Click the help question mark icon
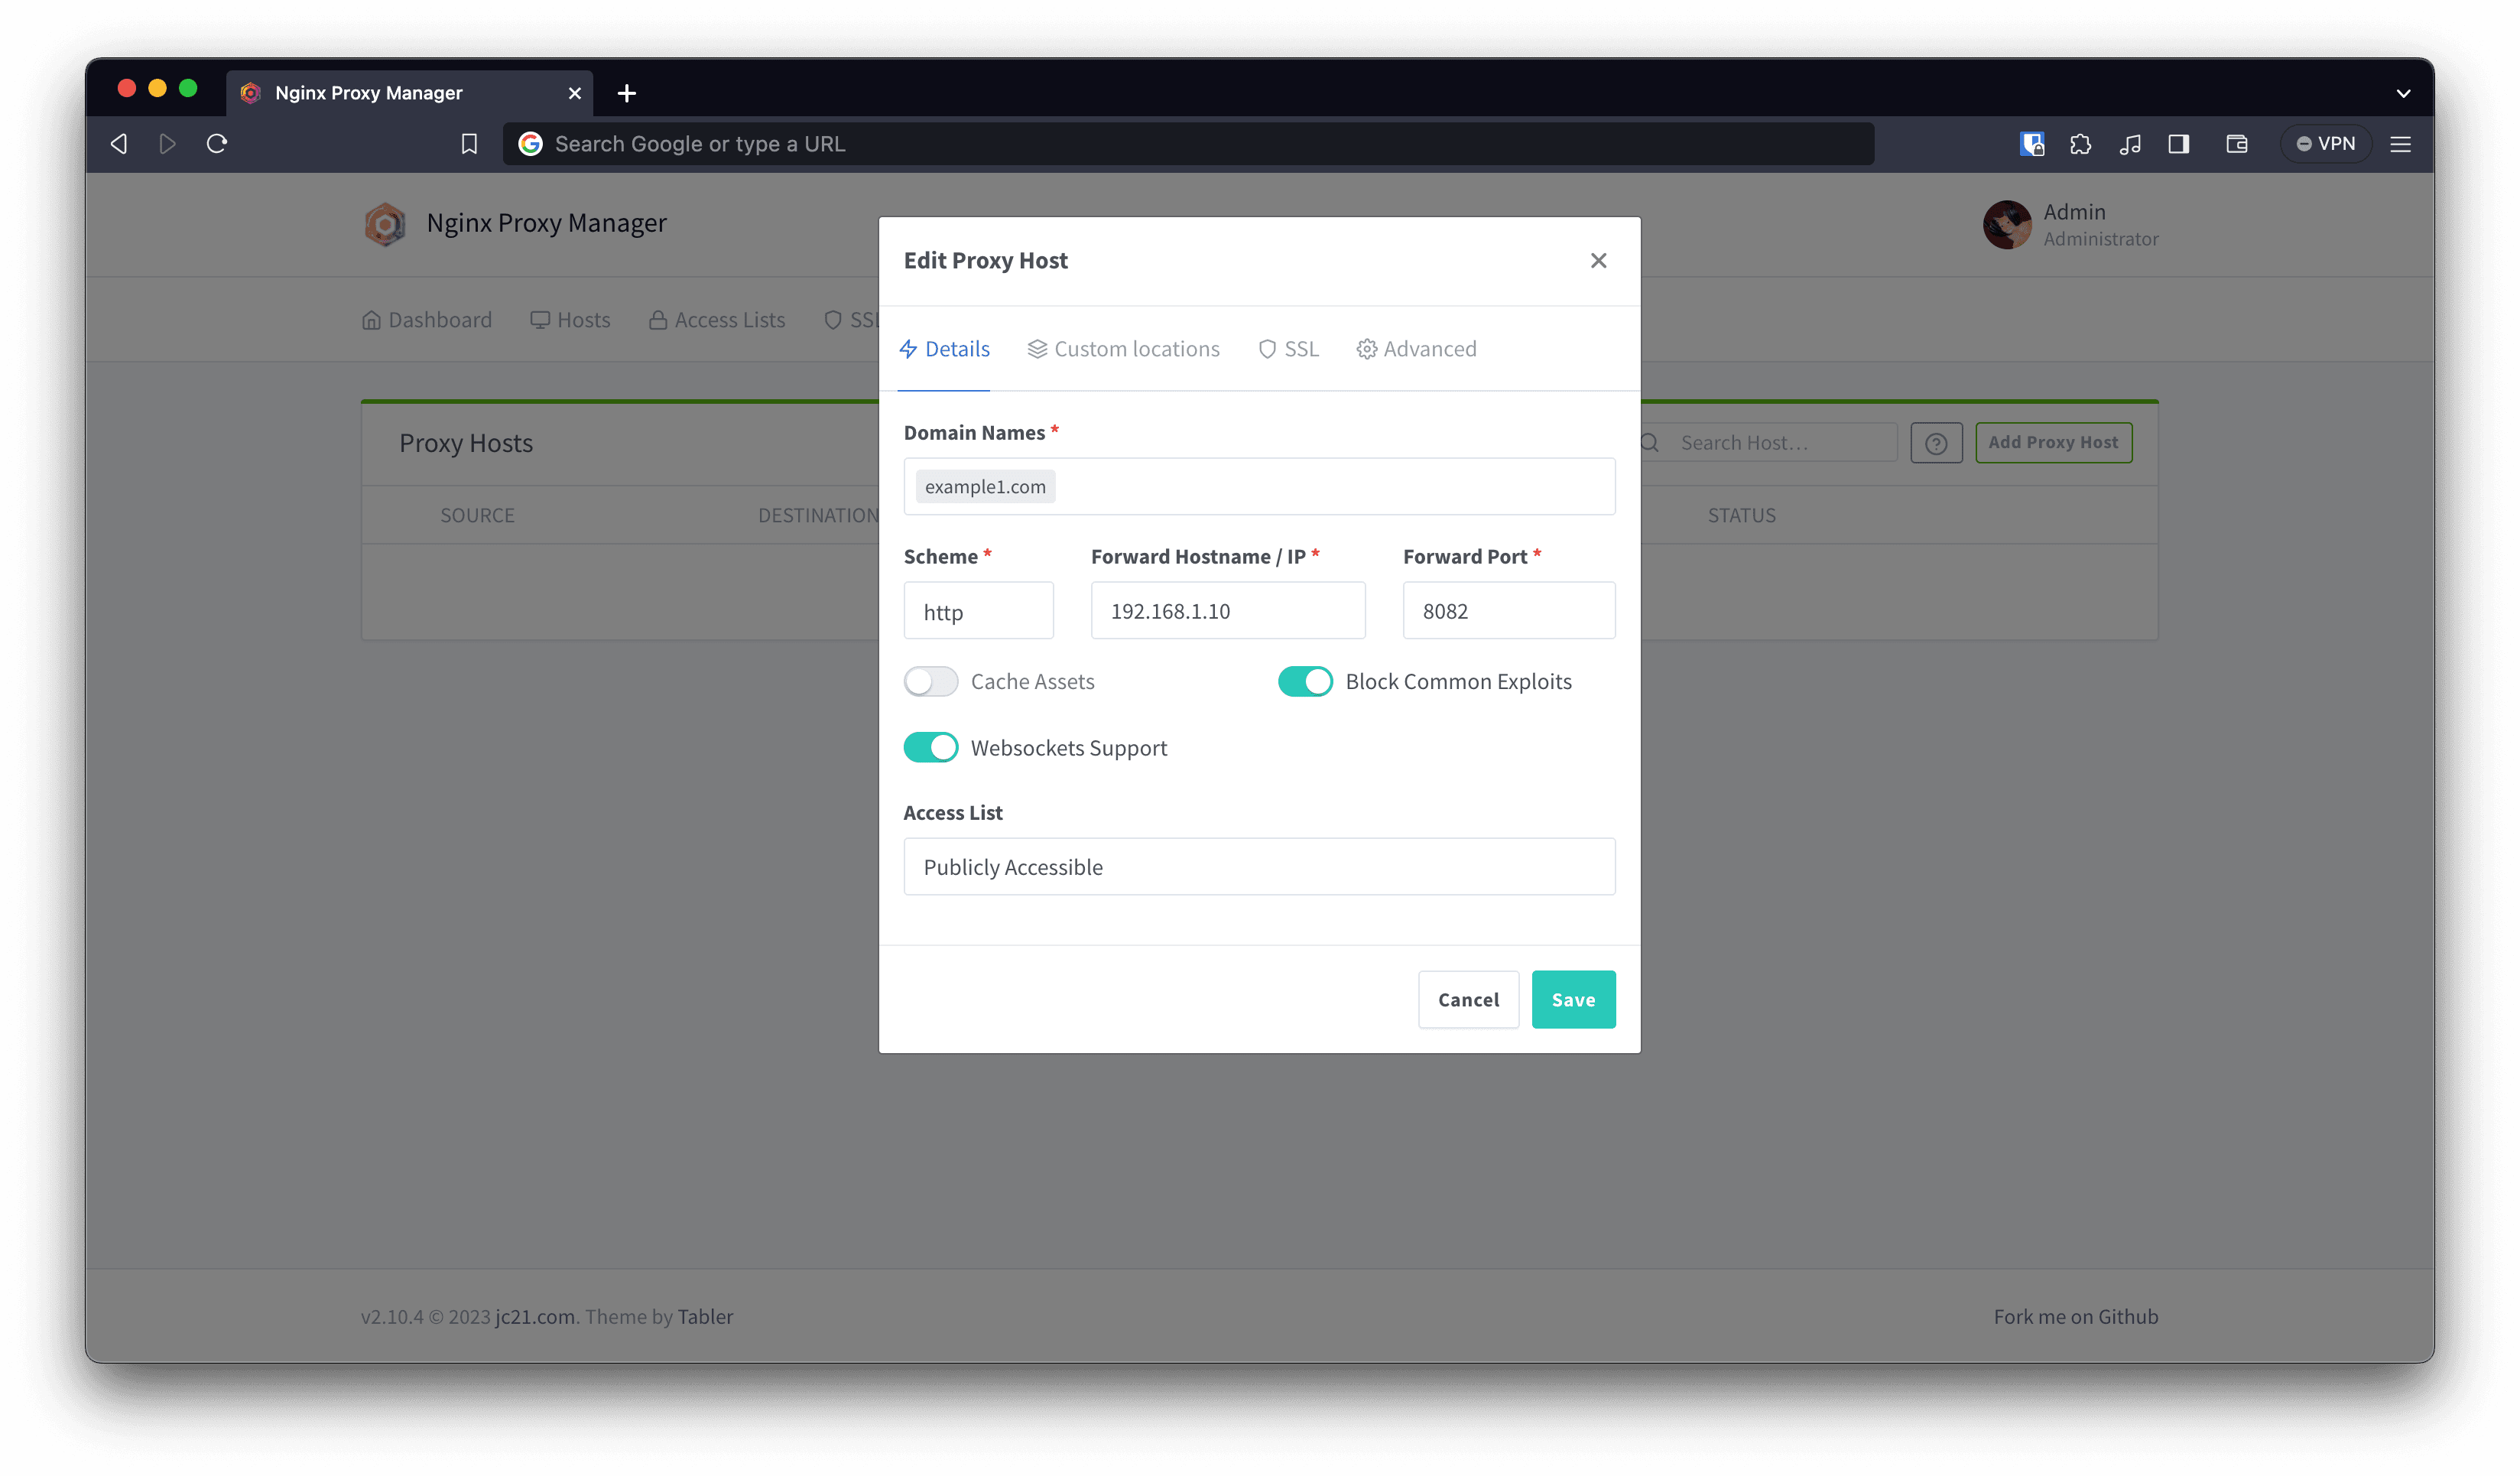 (x=1936, y=443)
